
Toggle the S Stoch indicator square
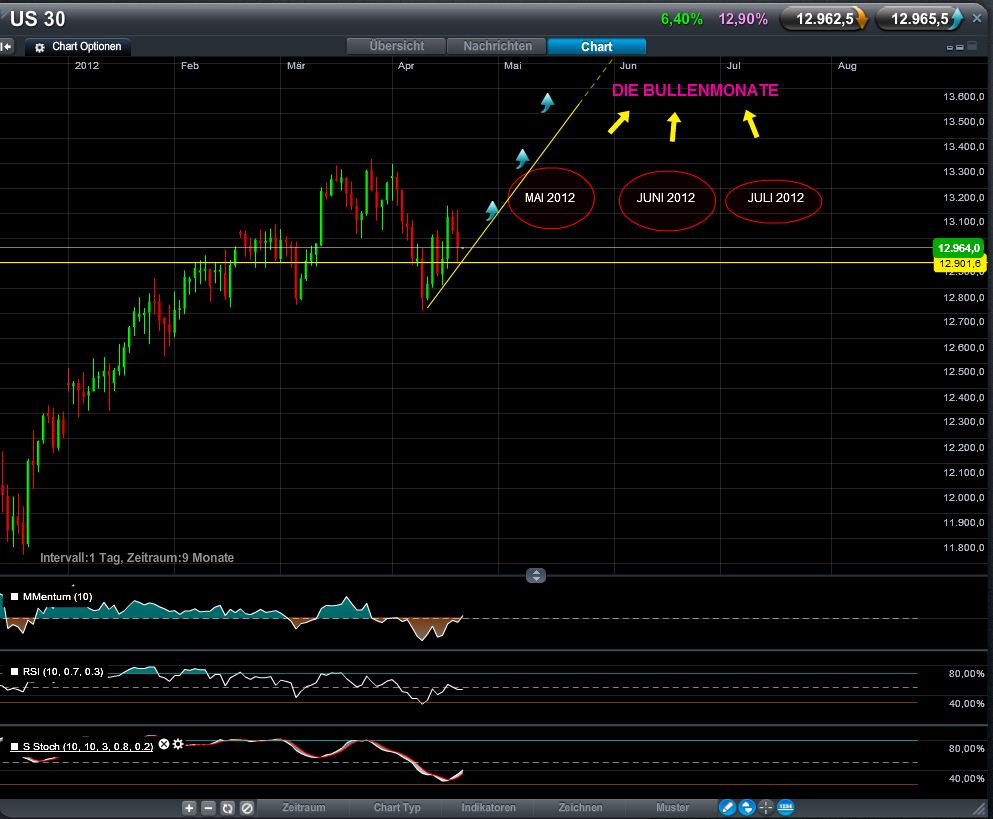(15, 746)
